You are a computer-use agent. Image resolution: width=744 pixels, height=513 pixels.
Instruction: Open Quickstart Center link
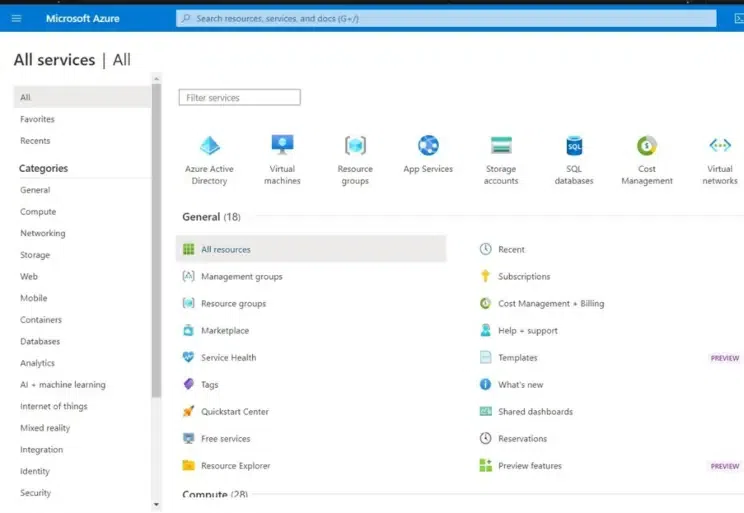[x=235, y=411]
